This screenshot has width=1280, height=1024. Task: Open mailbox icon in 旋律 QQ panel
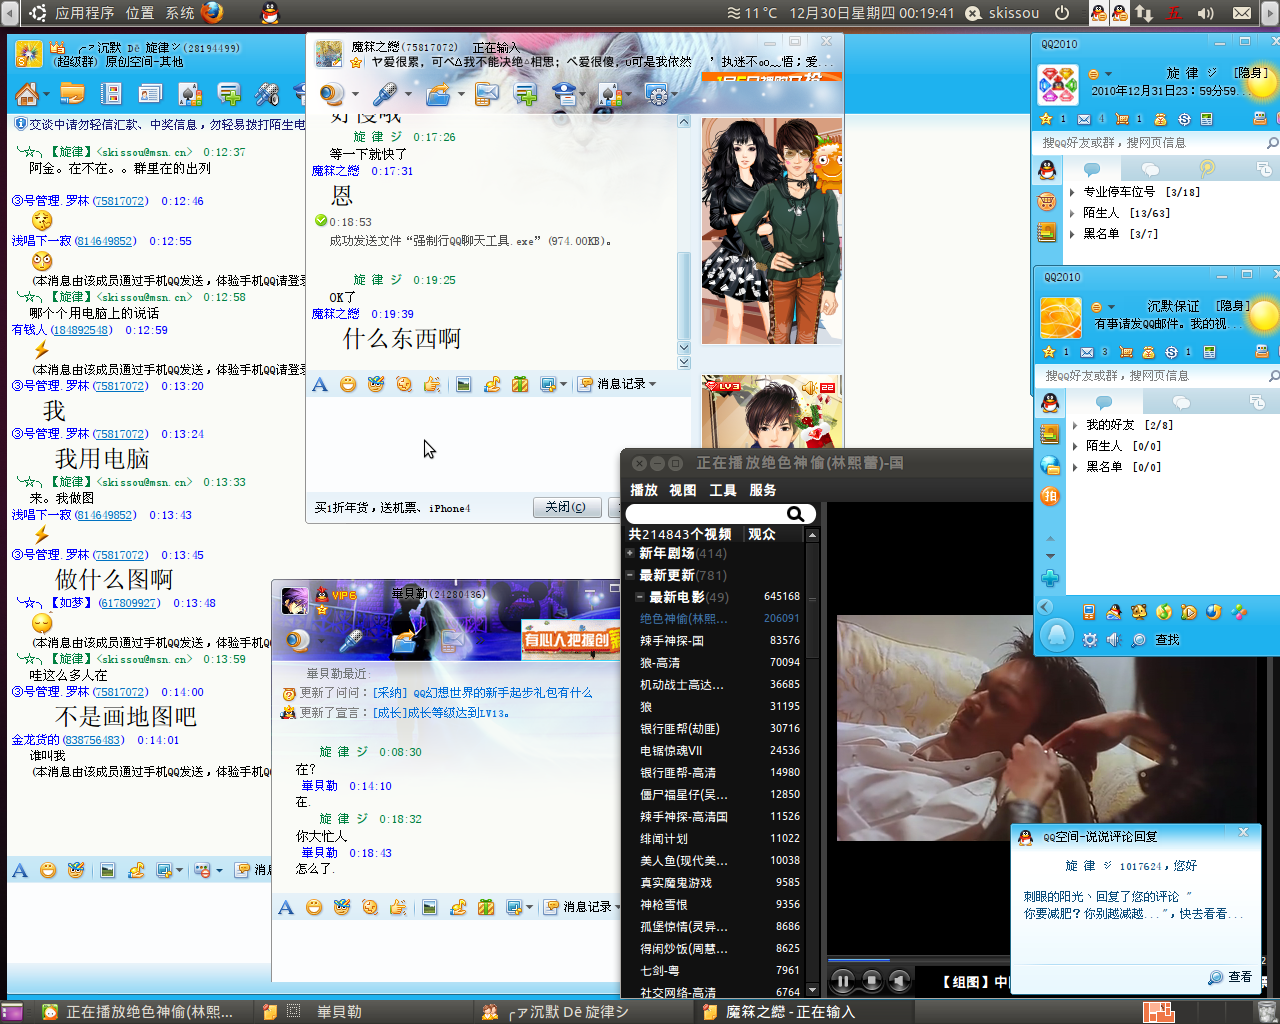pos(1085,119)
